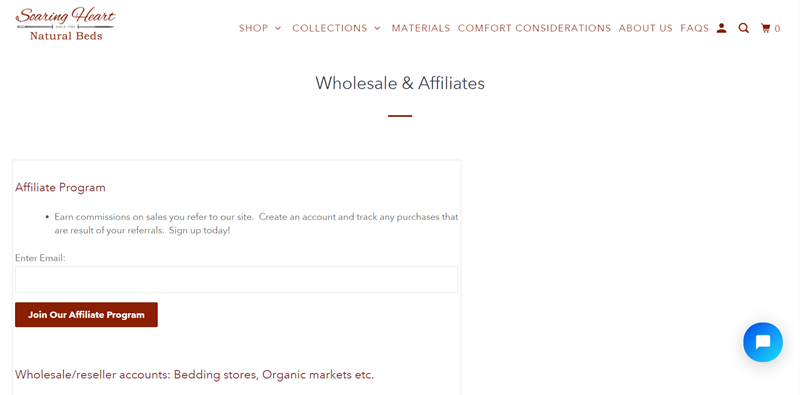Visit the ABOUT US page
The width and height of the screenshot is (800, 395).
coord(645,29)
